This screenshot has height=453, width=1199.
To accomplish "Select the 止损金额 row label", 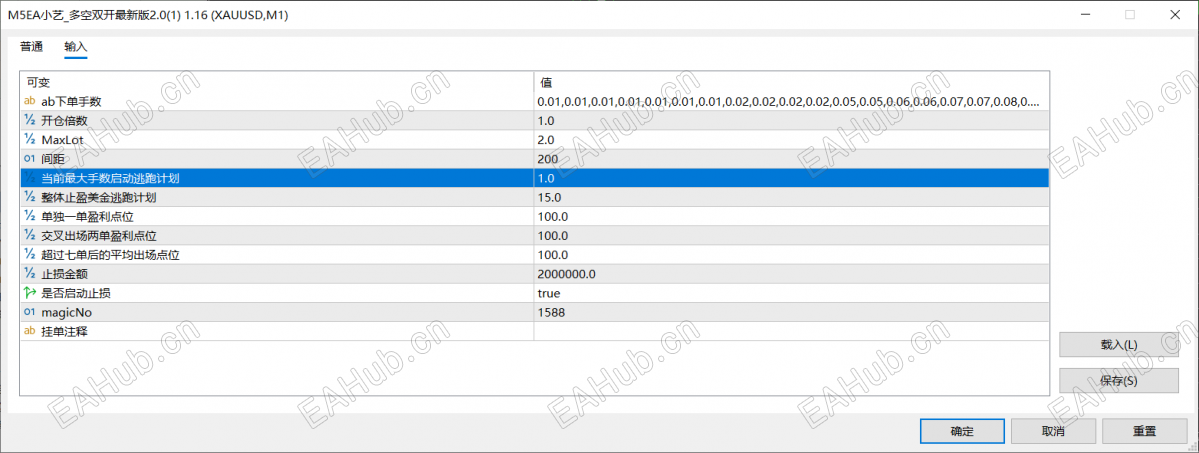I will (65, 274).
